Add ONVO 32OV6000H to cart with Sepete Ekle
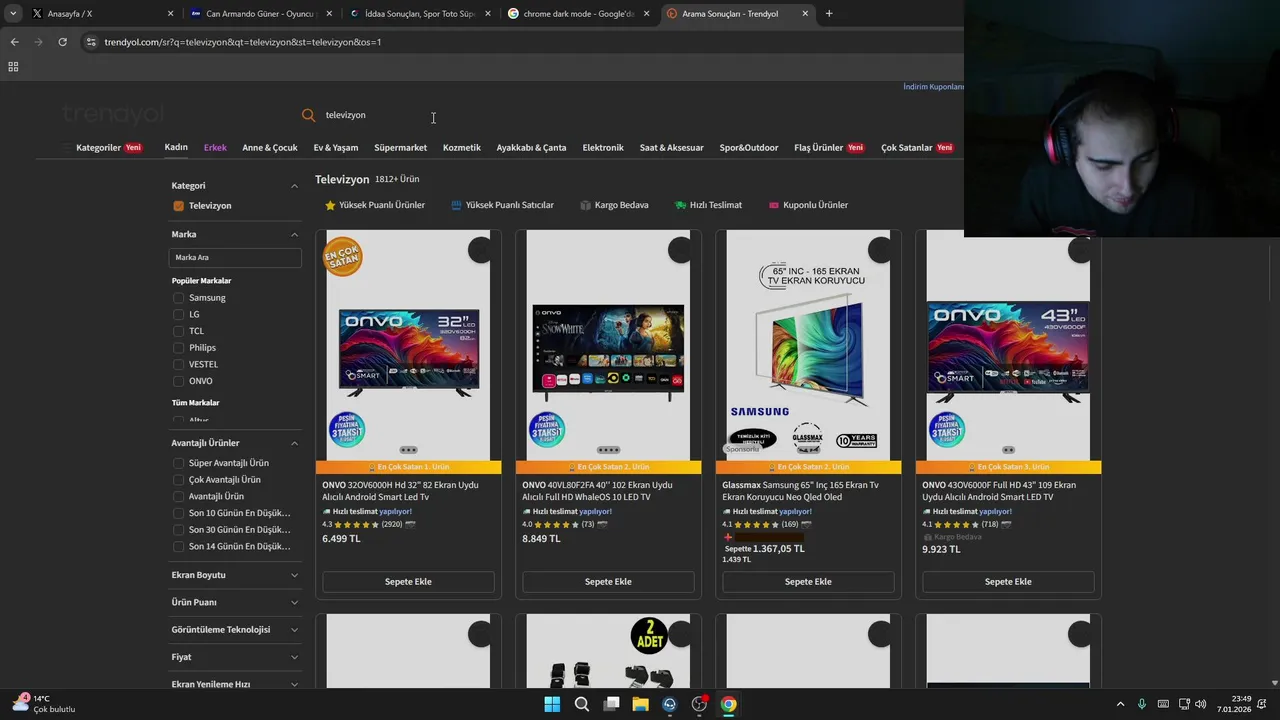 click(408, 582)
